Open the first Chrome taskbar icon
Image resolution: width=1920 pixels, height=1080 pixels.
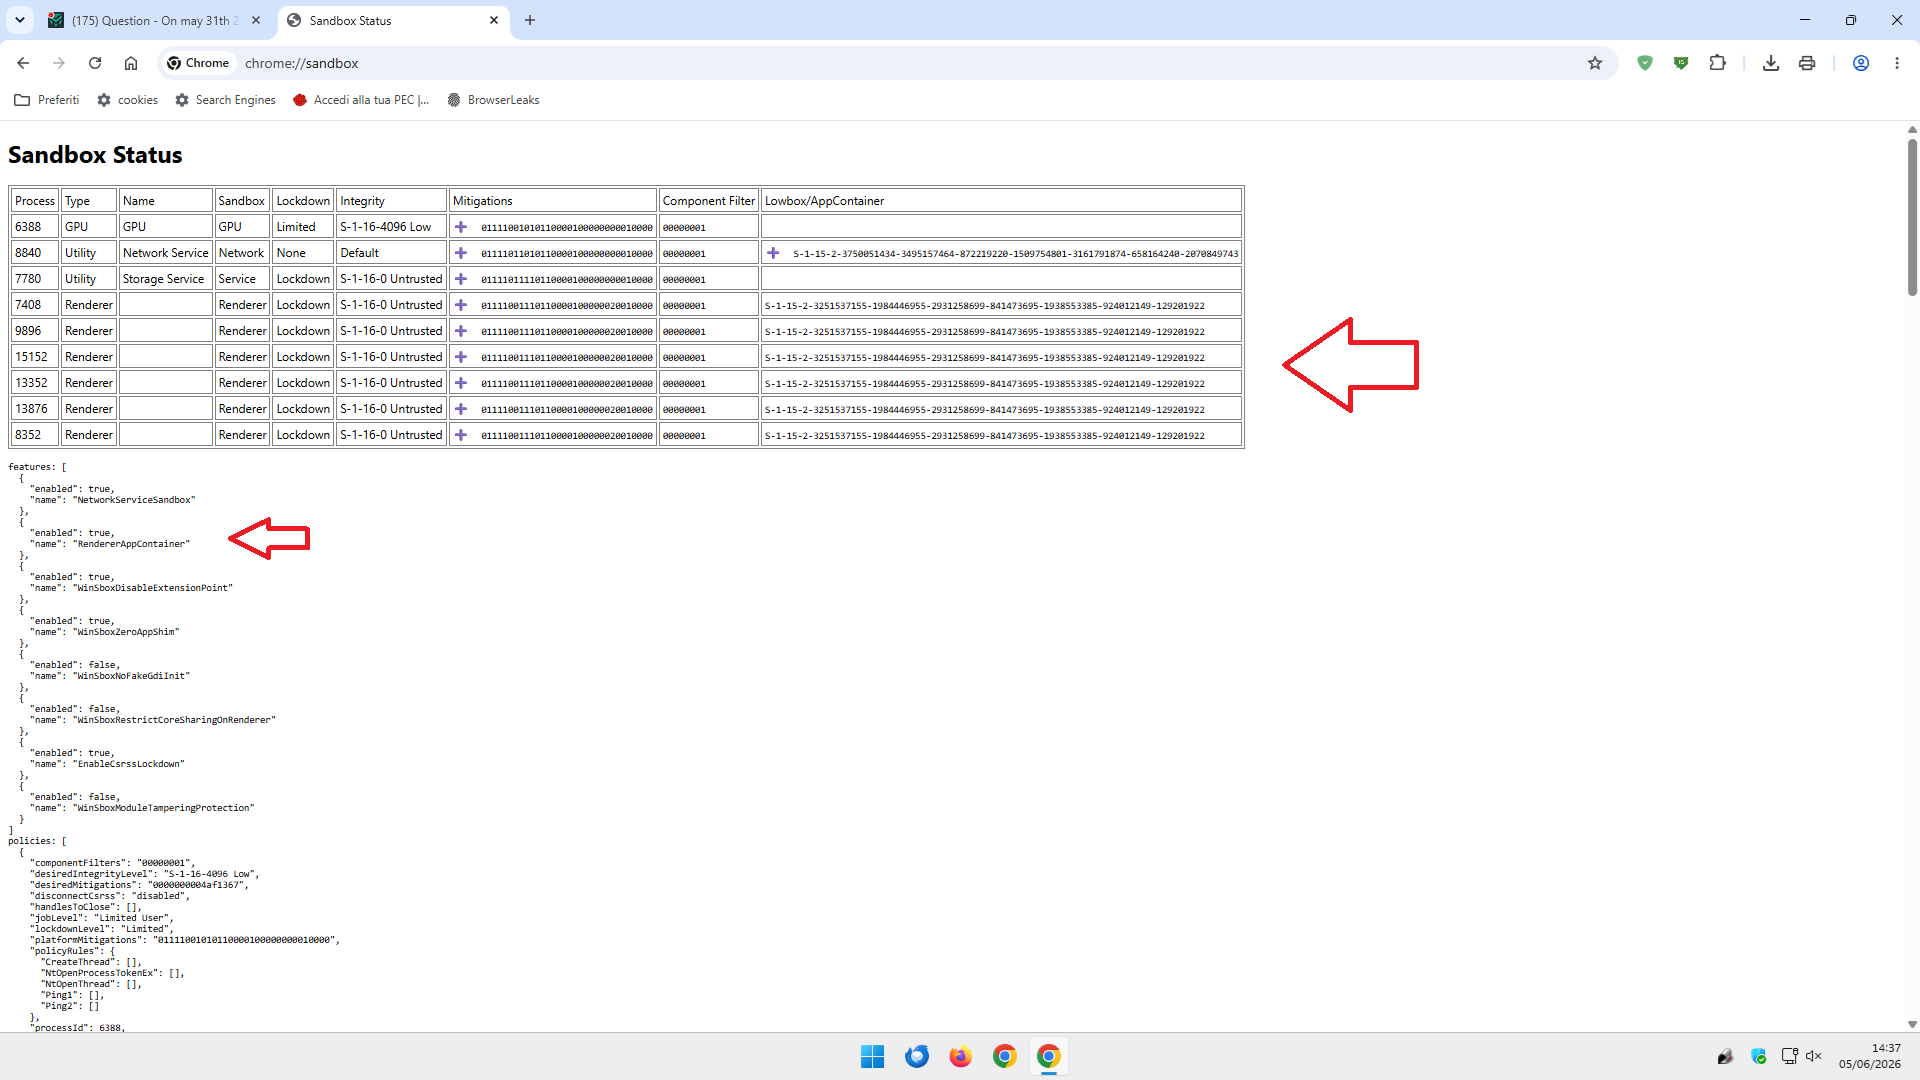point(1005,1056)
